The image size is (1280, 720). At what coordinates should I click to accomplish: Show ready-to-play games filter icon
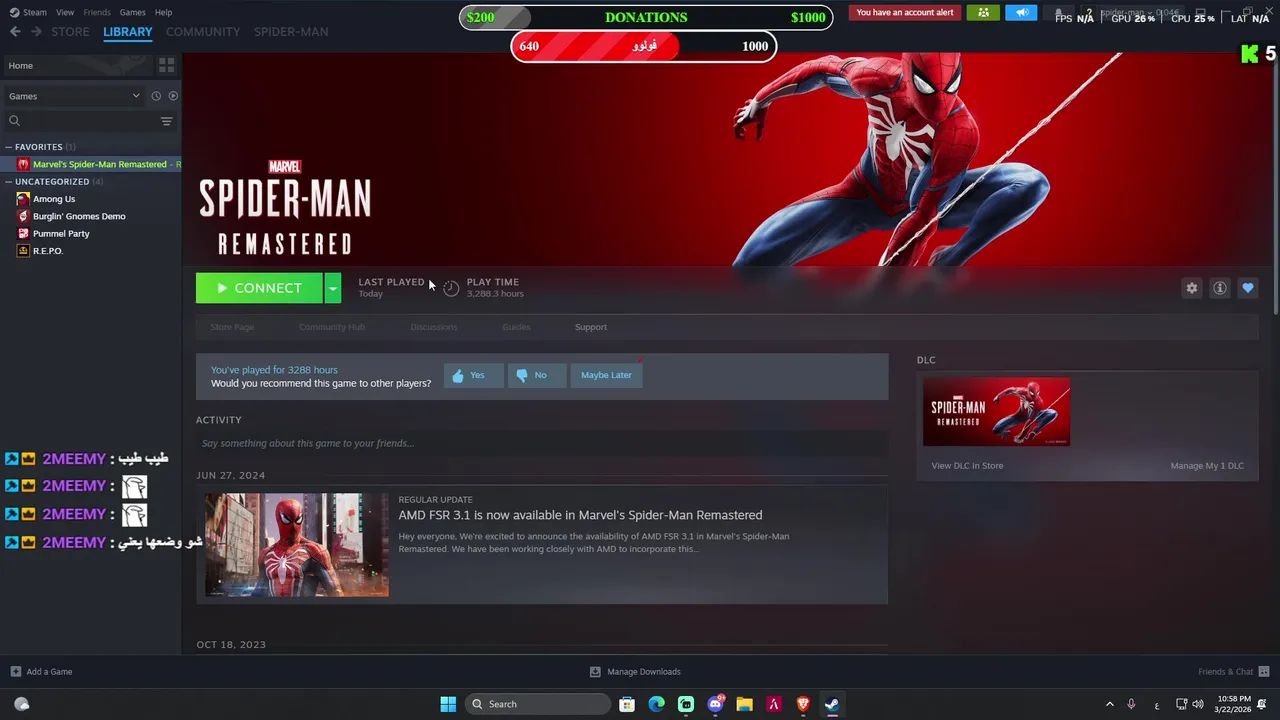click(x=173, y=96)
